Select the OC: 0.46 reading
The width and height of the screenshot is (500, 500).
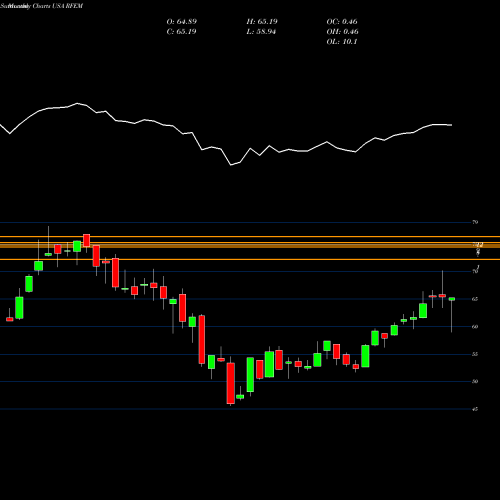[x=342, y=22]
